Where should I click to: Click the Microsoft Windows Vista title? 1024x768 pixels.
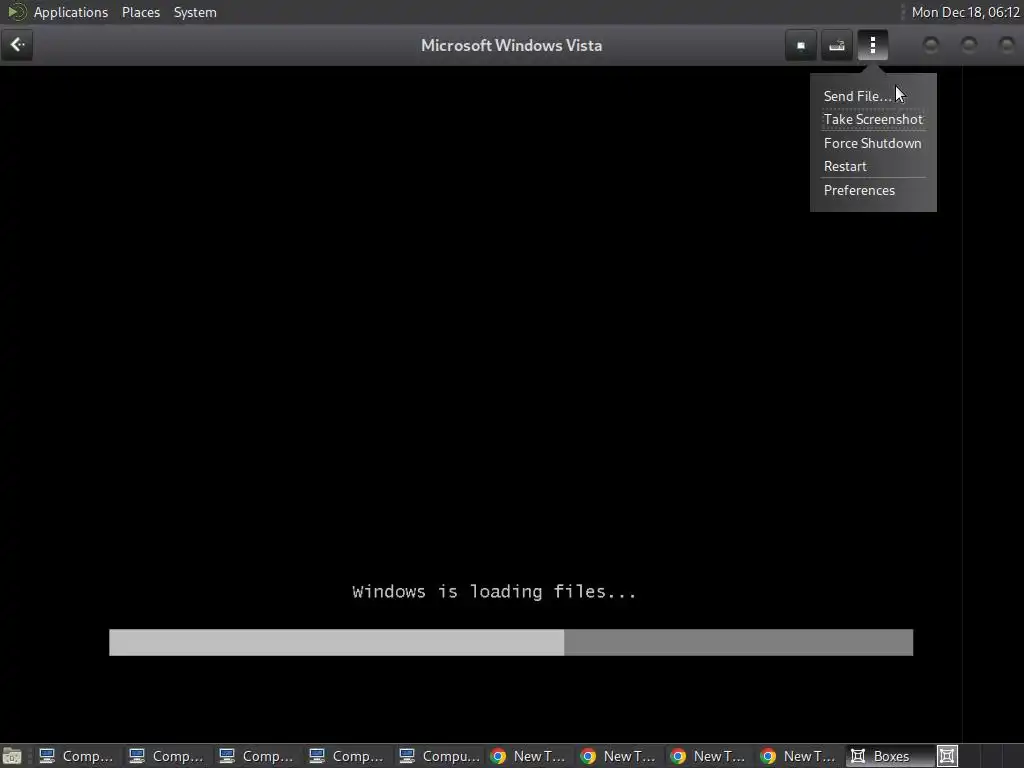[511, 46]
